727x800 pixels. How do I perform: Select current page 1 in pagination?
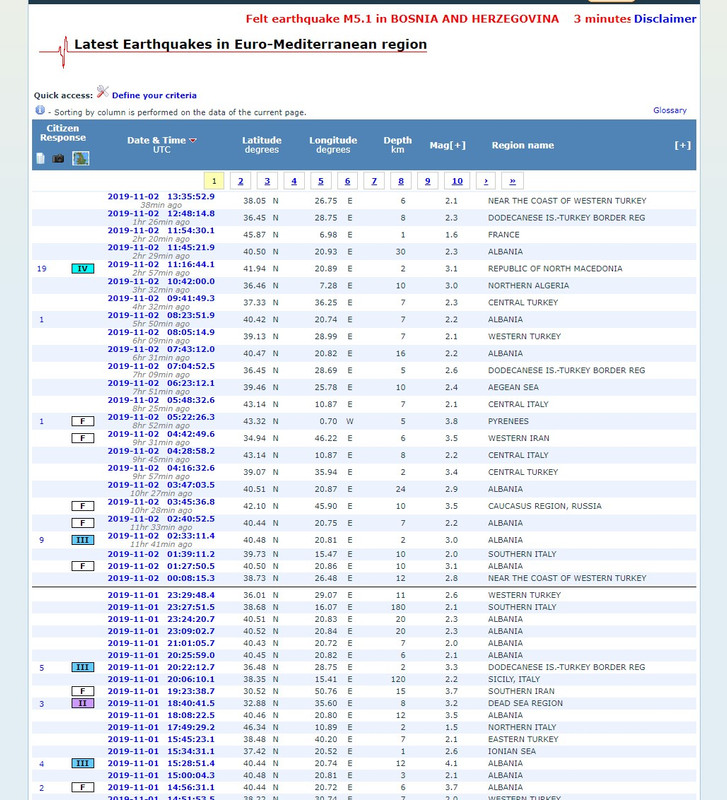point(214,181)
